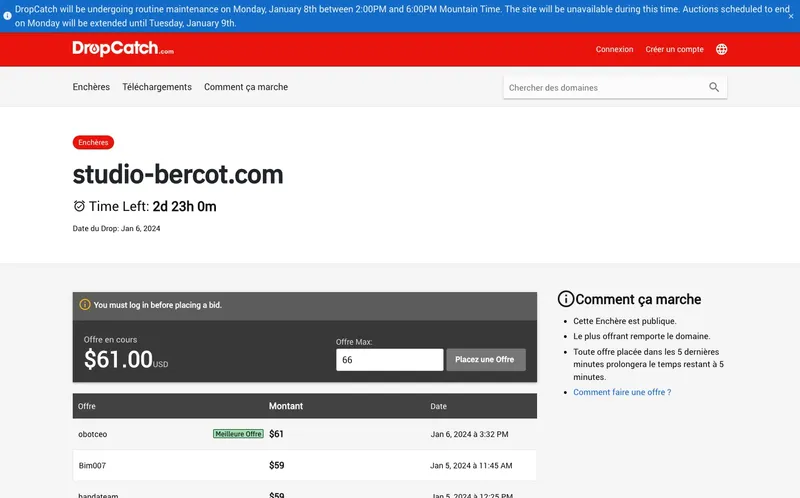Click the red Enchères badge
800x498 pixels.
click(93, 143)
